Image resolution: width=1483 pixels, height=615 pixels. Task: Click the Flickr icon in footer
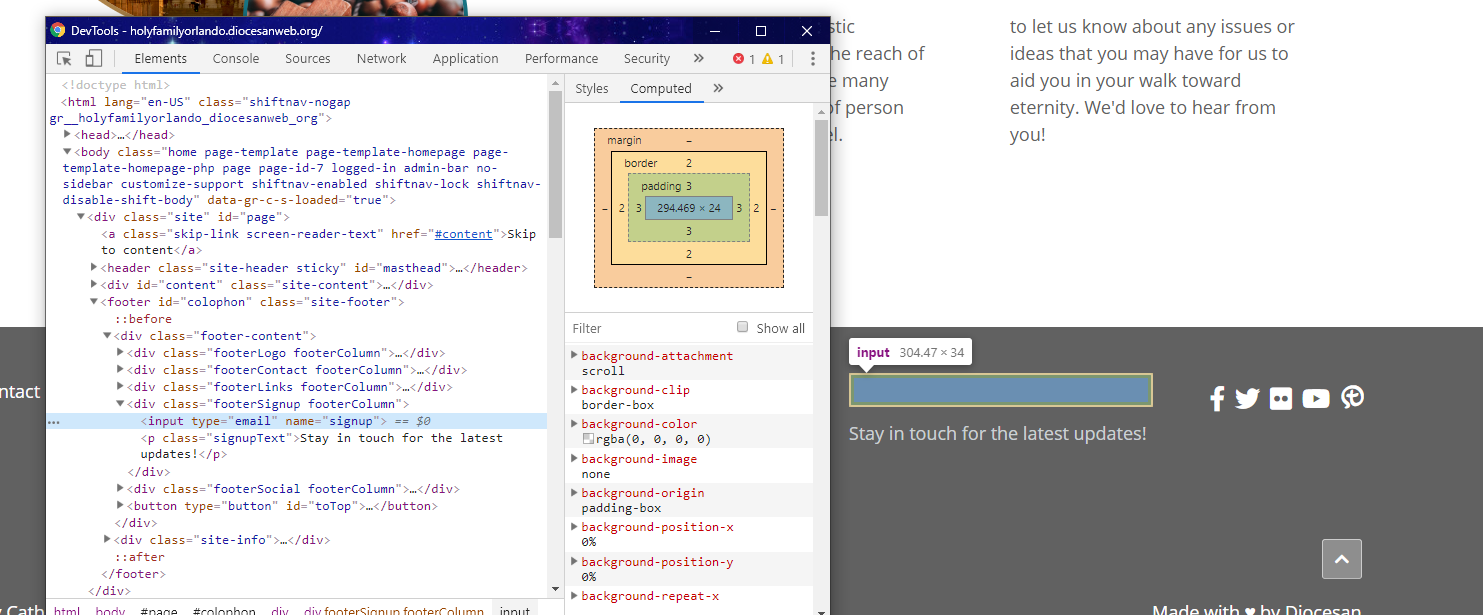(1281, 398)
